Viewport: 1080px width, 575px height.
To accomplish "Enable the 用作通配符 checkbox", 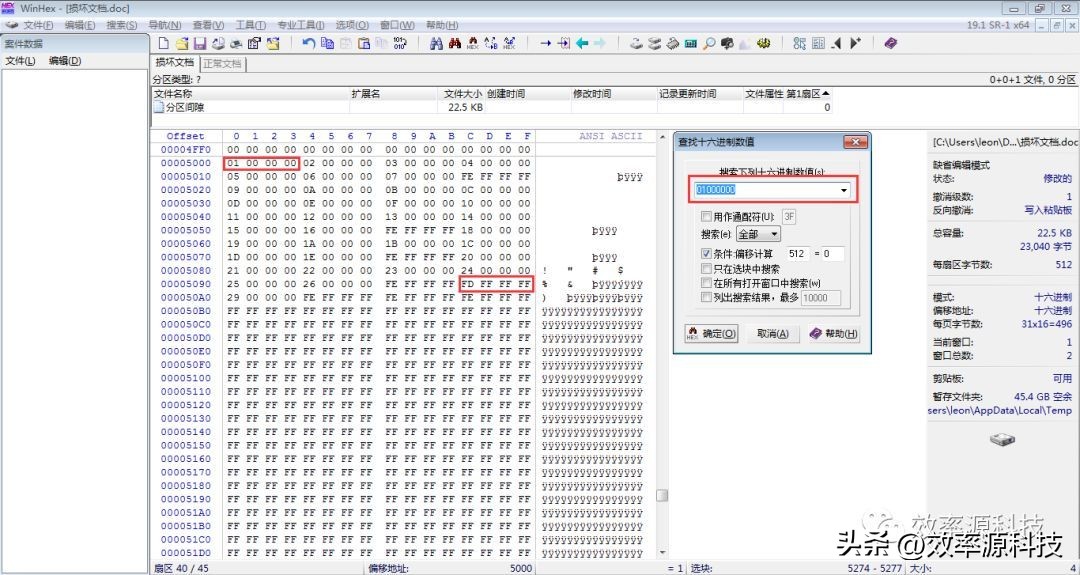I will point(706,216).
